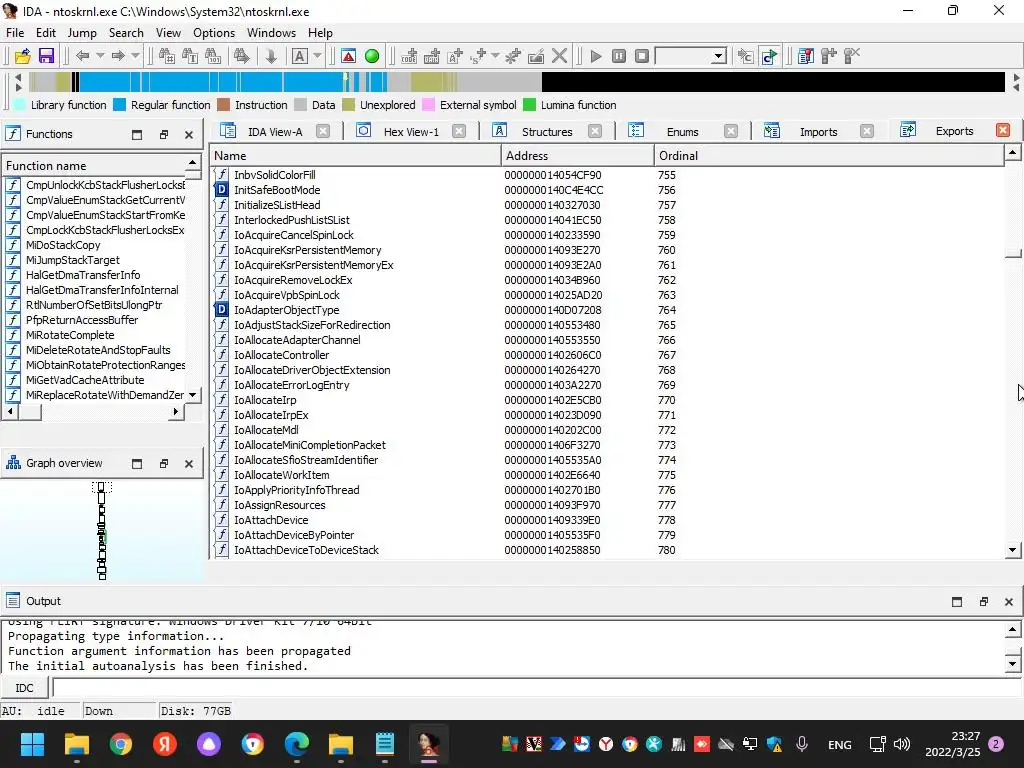
Task: Click the navigation band overview bar
Action: 516,82
